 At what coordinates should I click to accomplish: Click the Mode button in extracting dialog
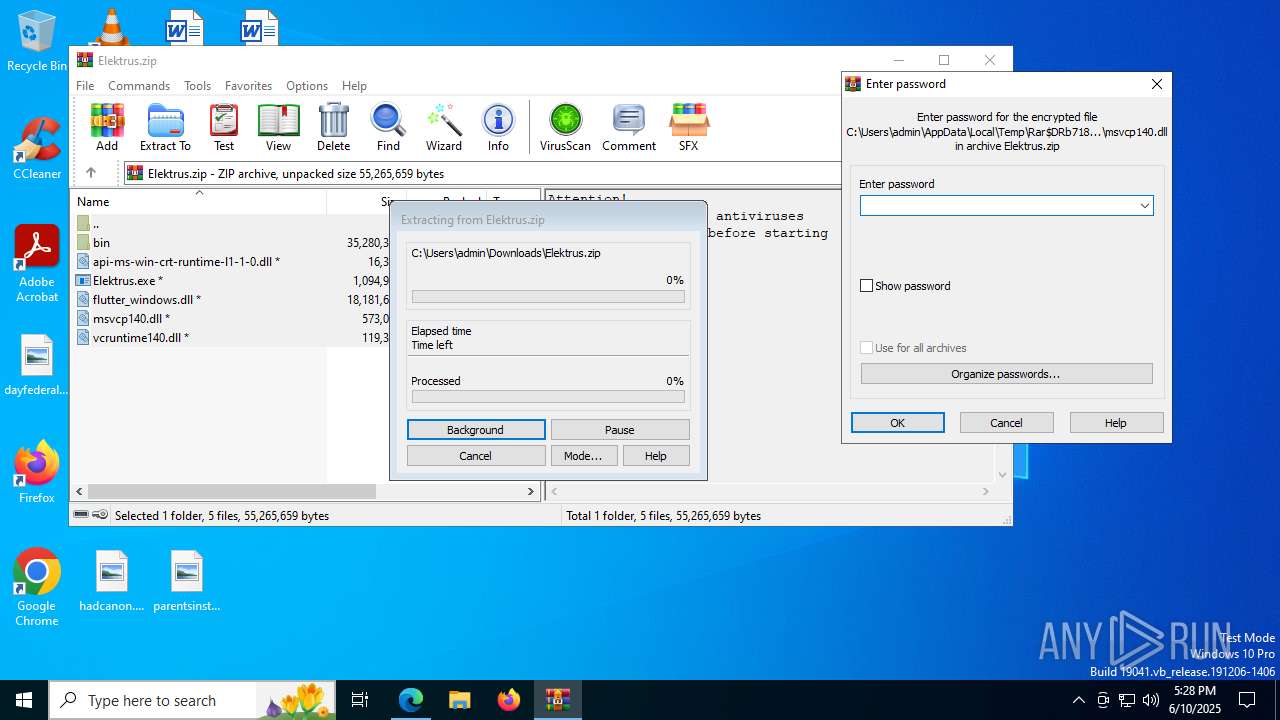click(583, 456)
